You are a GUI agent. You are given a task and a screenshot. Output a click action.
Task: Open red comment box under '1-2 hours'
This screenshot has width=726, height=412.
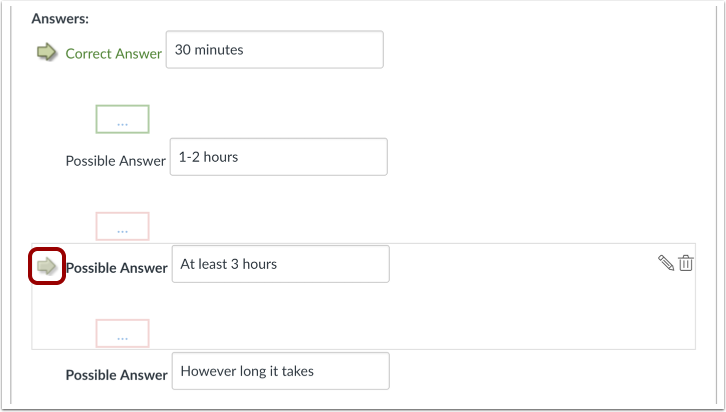[x=122, y=226]
